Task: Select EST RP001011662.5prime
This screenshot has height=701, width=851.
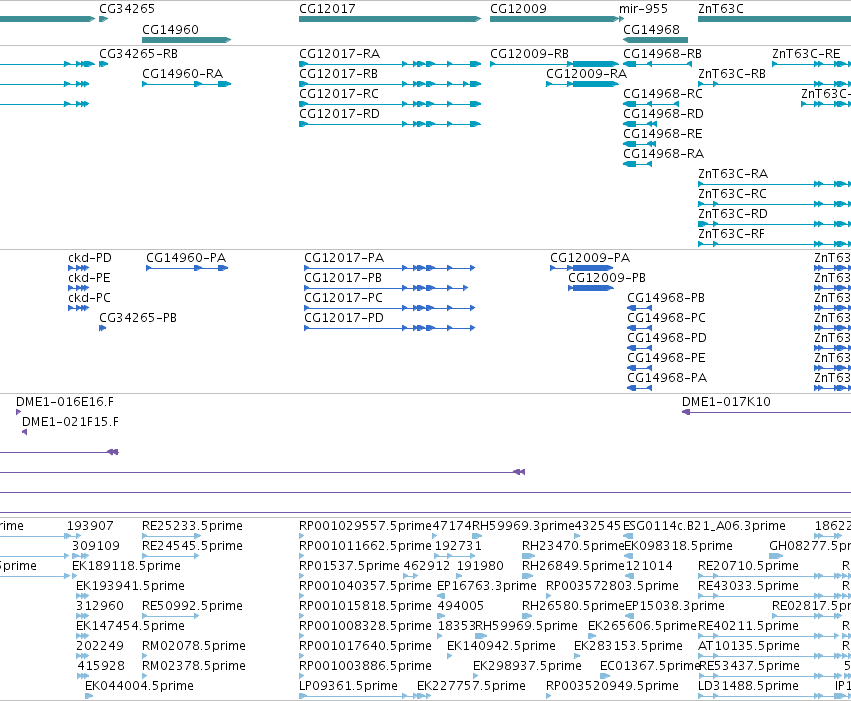Action: pyautogui.click(x=365, y=546)
